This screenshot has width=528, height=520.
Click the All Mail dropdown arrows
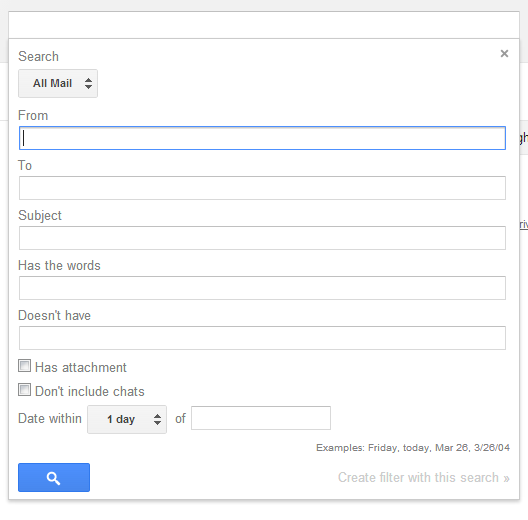point(88,84)
